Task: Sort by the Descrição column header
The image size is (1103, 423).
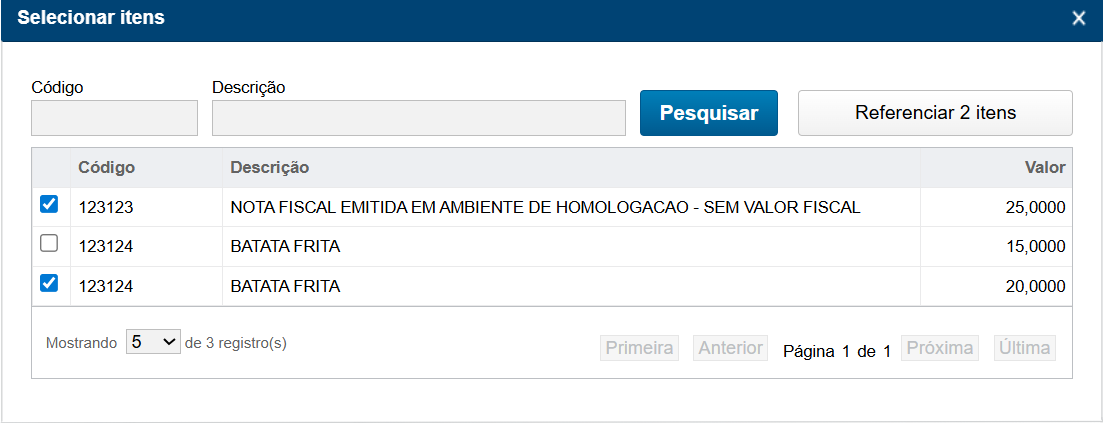Action: coord(270,167)
